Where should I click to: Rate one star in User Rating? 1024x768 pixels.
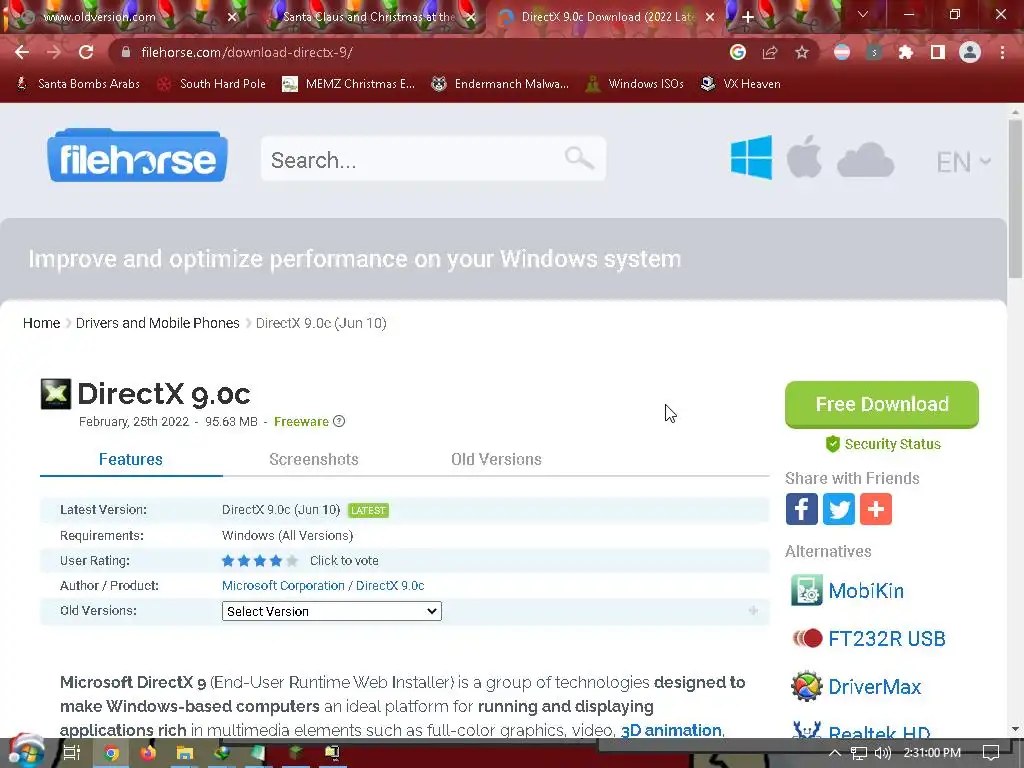tap(228, 560)
